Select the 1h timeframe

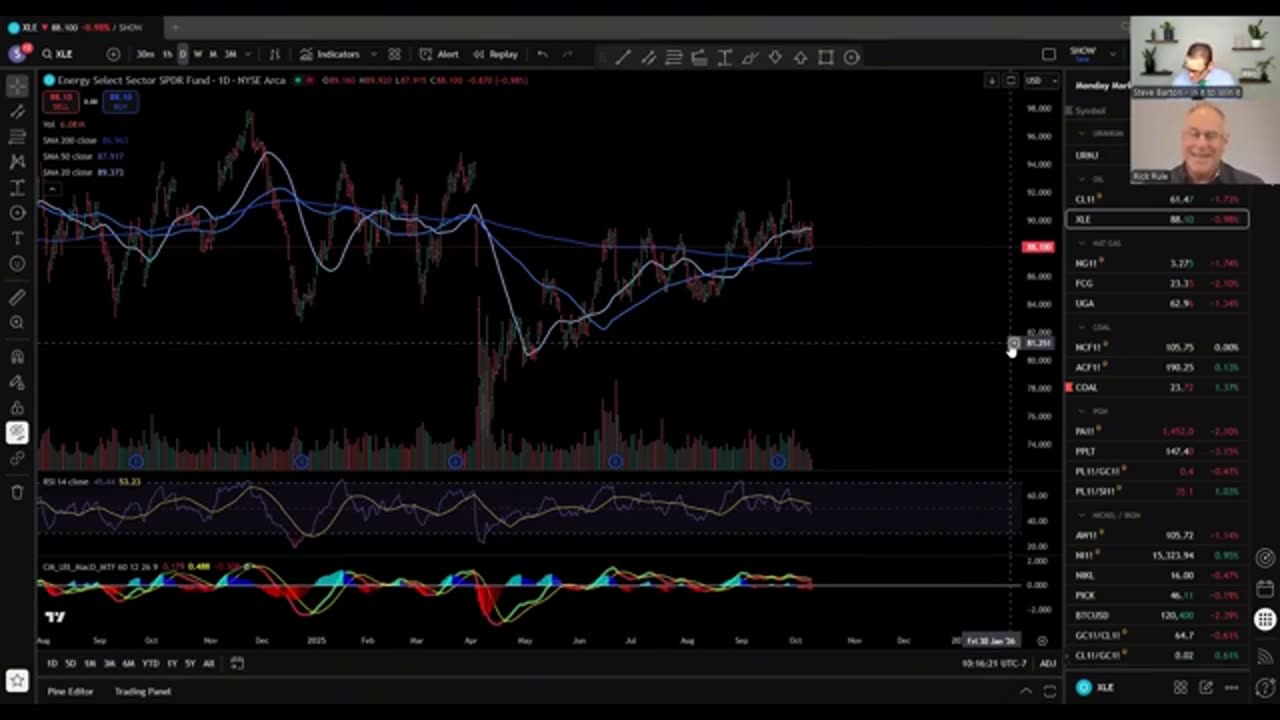tap(167, 54)
